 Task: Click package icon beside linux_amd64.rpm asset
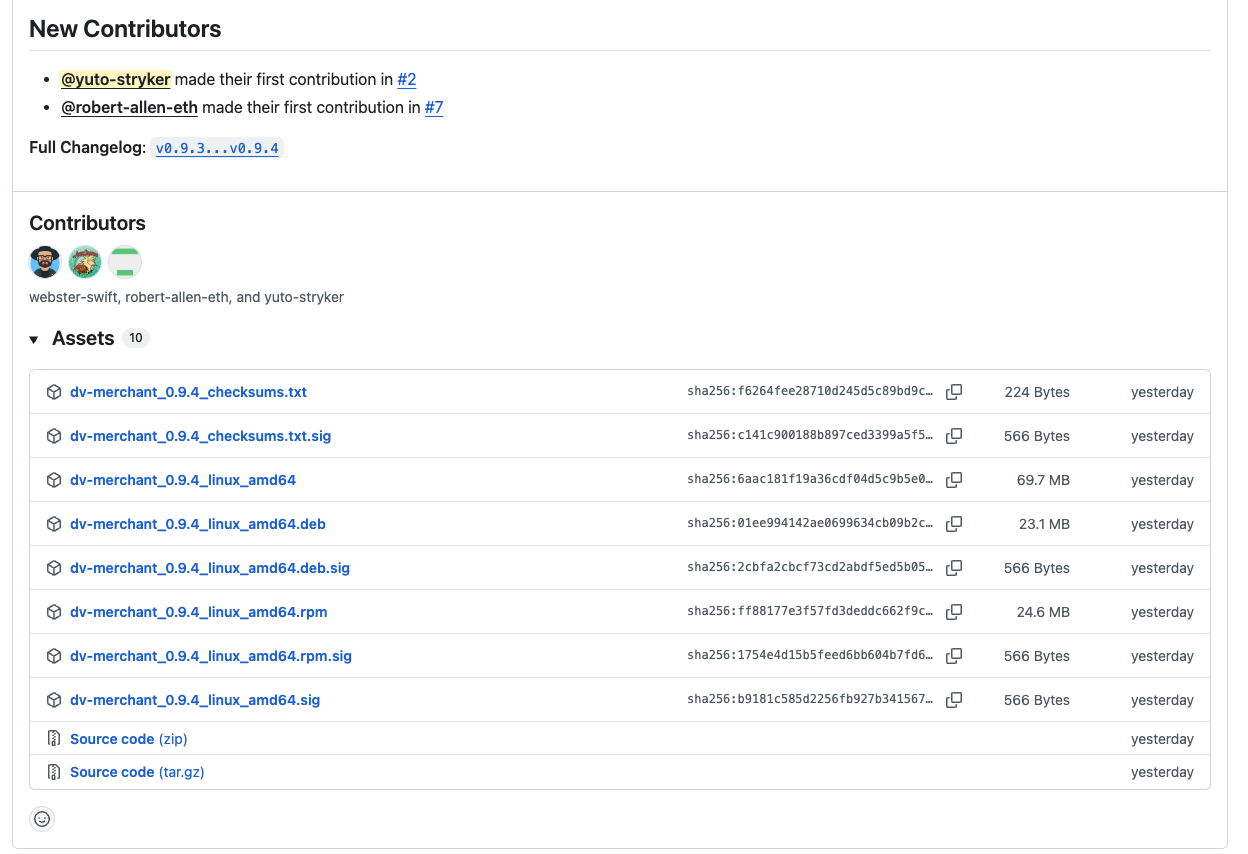click(54, 612)
